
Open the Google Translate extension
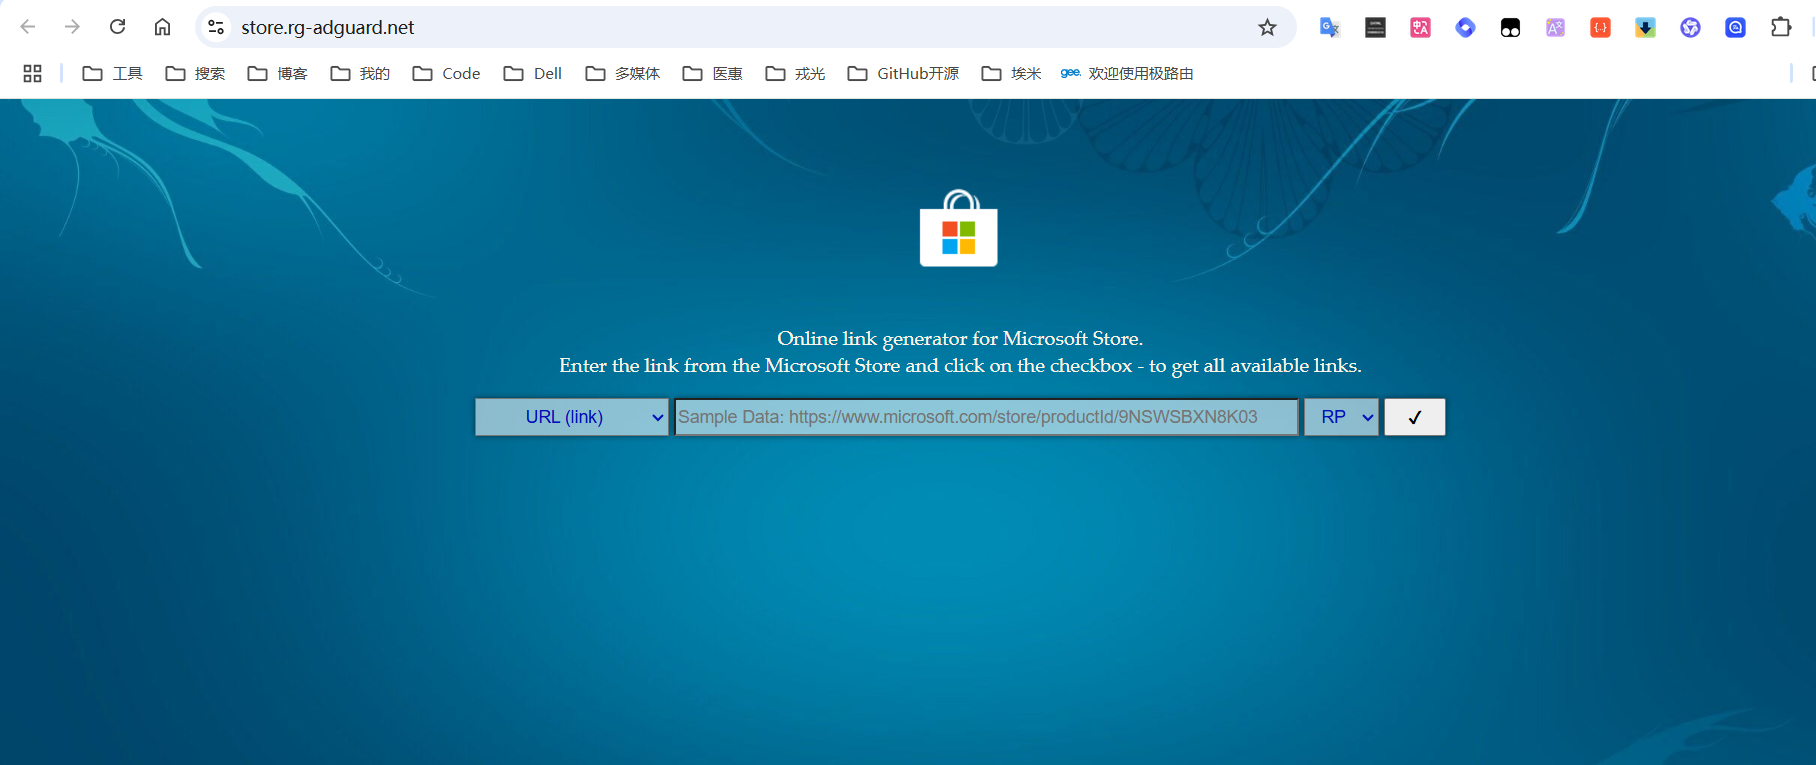pyautogui.click(x=1329, y=27)
